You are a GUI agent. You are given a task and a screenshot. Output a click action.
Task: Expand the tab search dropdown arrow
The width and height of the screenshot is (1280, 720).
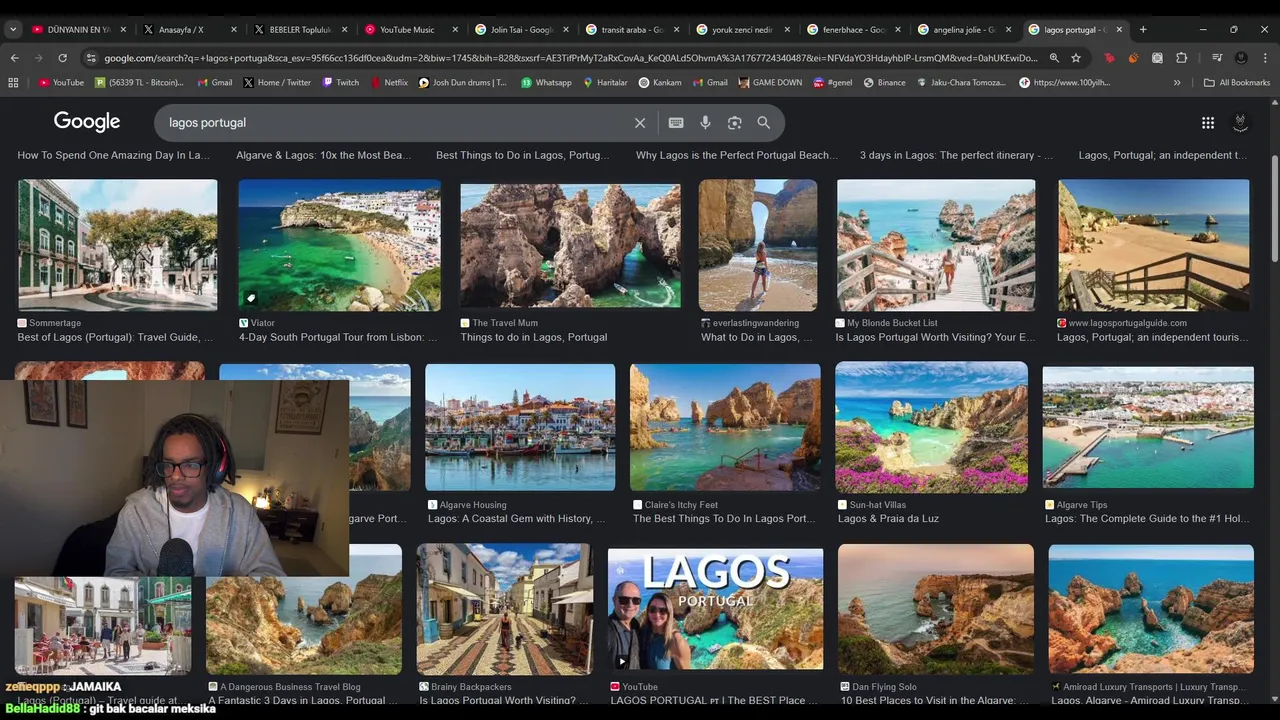[13, 29]
